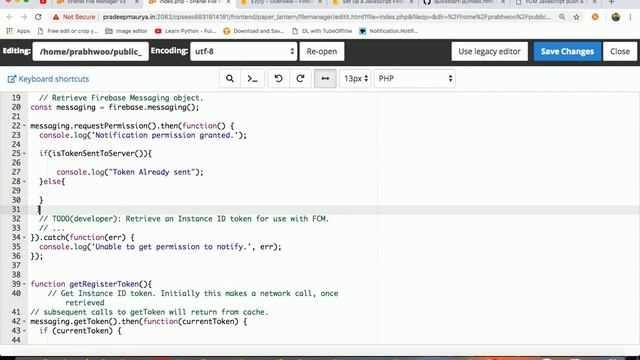Click 'messaging.getToken()' on line 42
Screen dimensions: 640x360
pos(73,322)
